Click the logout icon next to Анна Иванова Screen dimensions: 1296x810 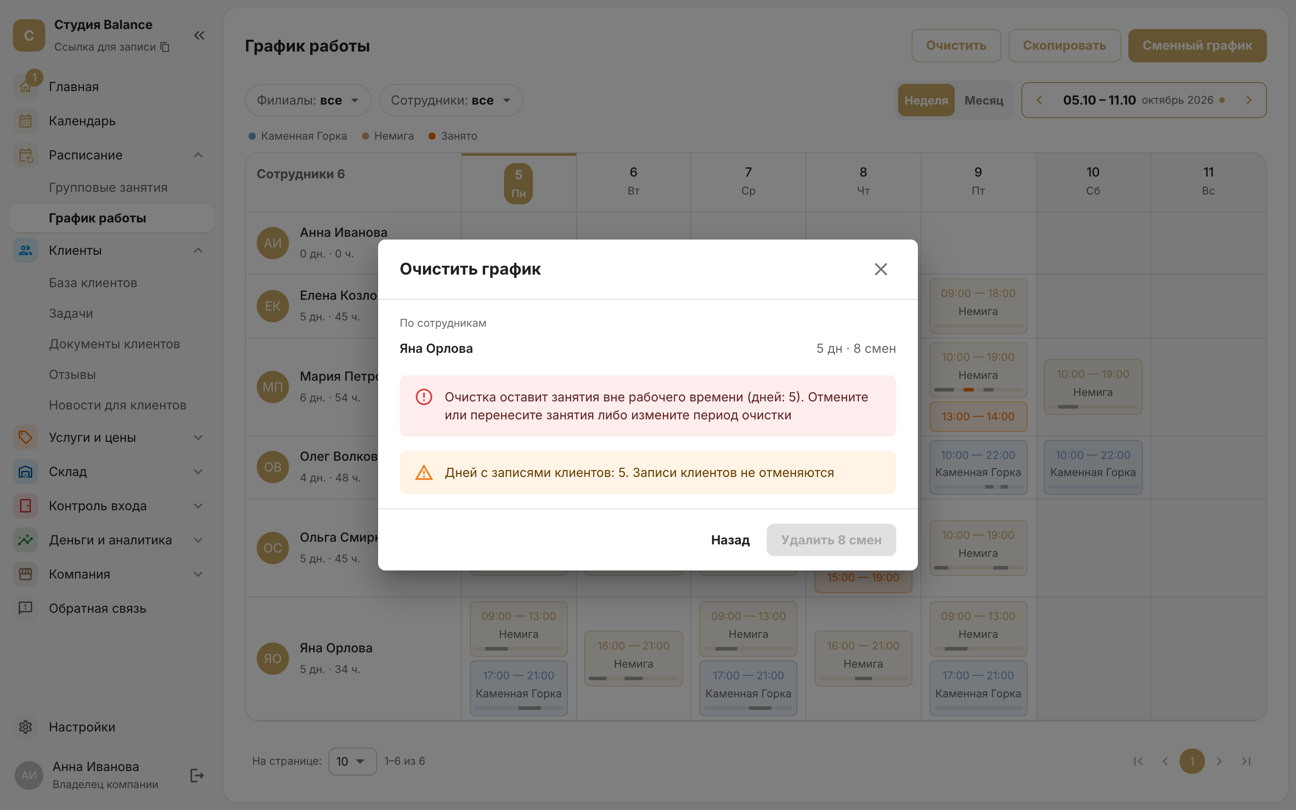[197, 775]
